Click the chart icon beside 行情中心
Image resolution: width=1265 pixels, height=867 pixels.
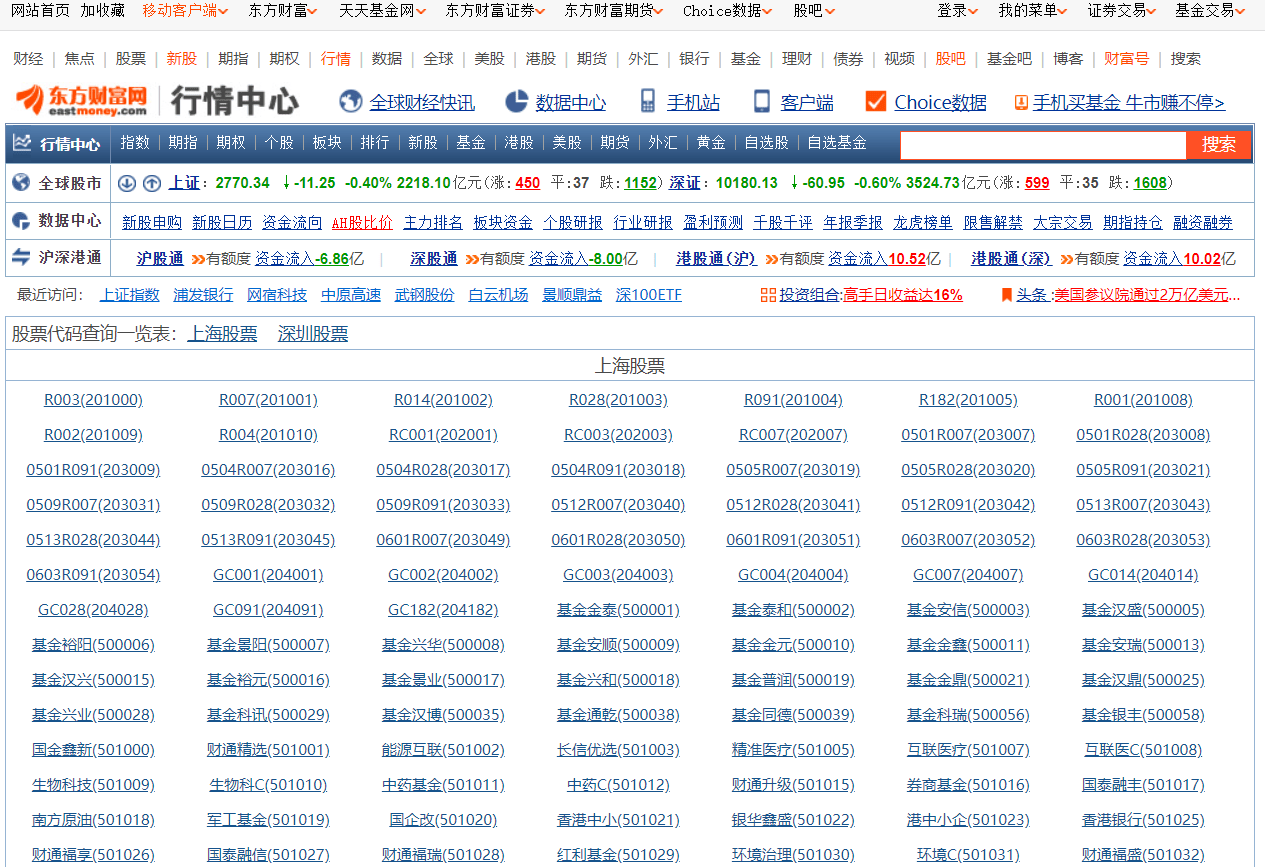coord(22,143)
